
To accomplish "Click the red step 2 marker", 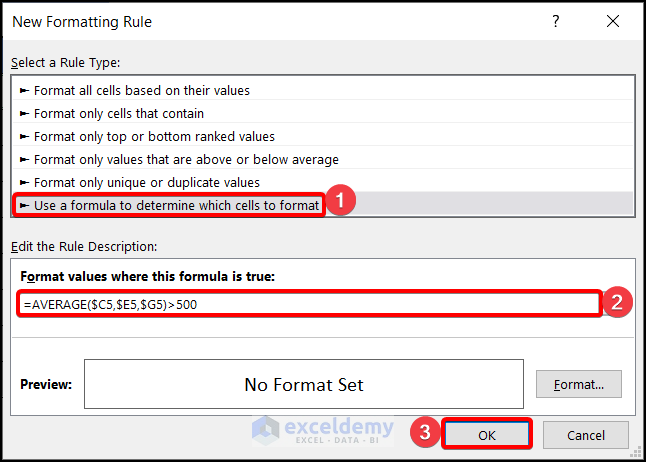I will tap(620, 303).
